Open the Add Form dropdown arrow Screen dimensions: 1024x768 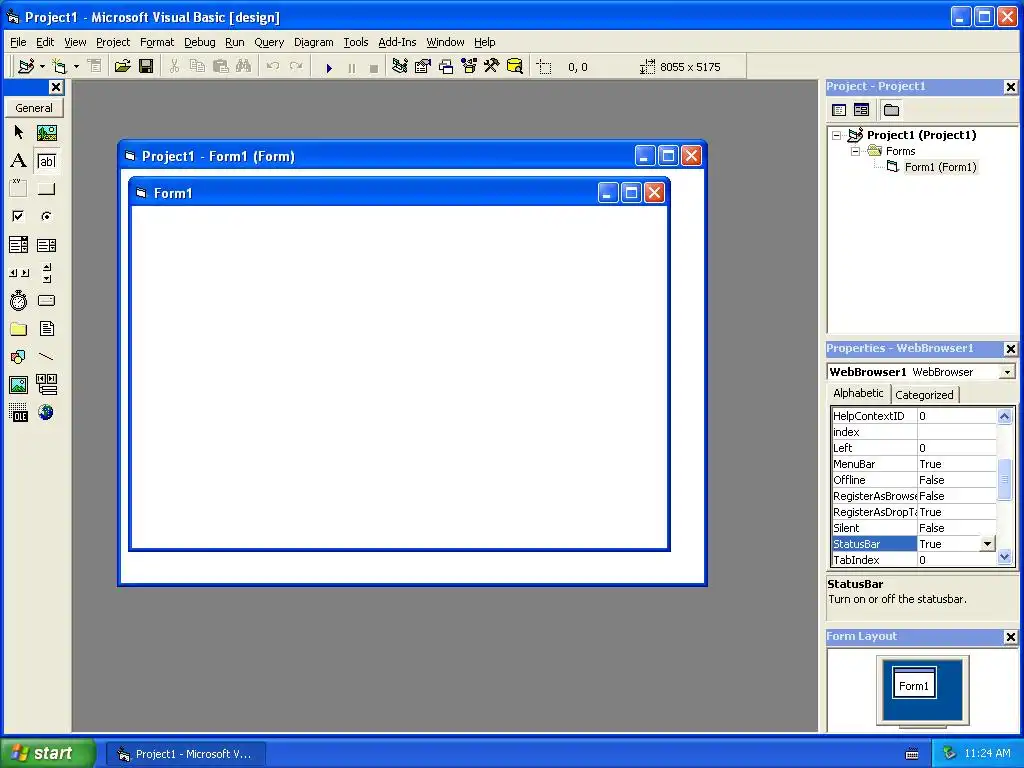tap(76, 67)
